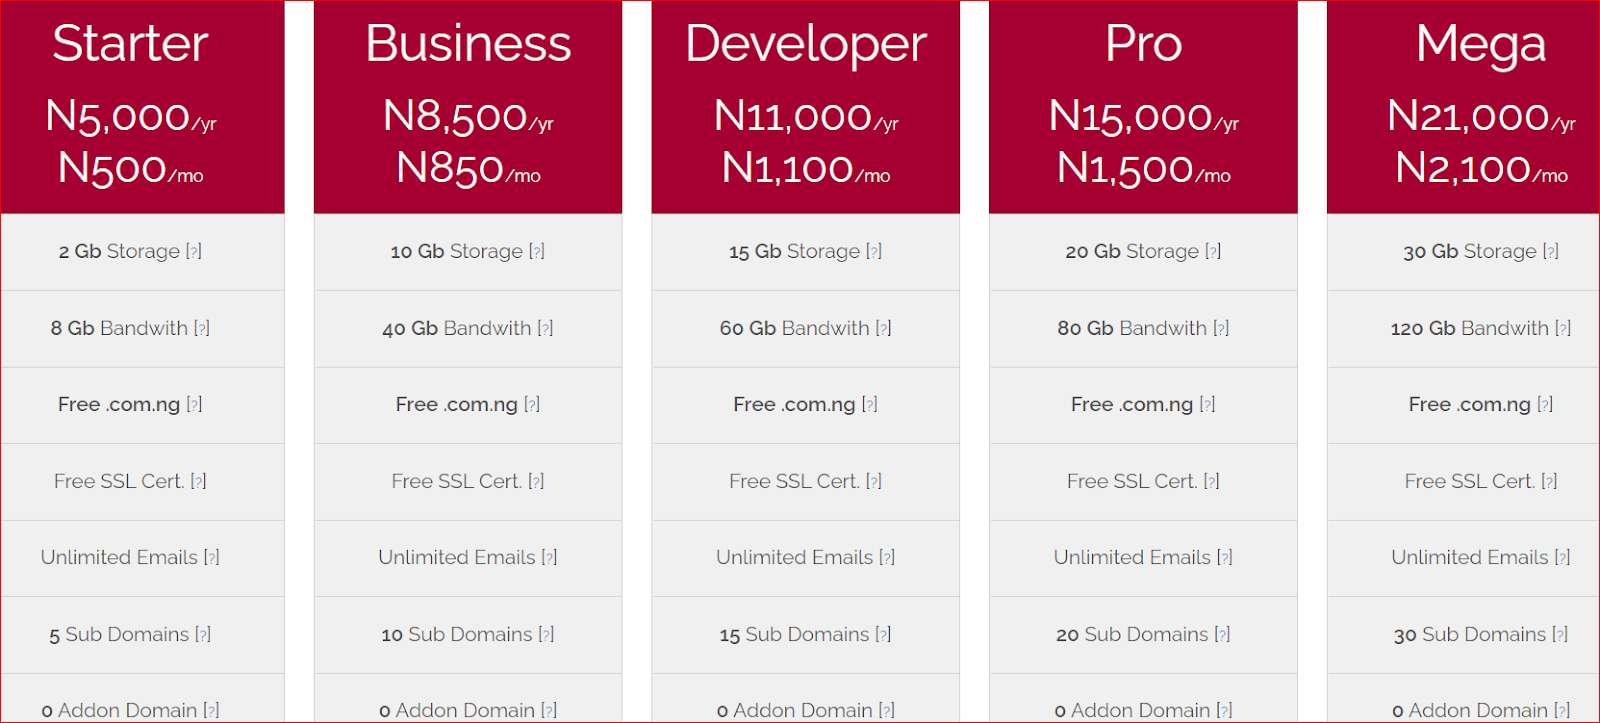Click the 20 Sub Domains feature text
The height and width of the screenshot is (723, 1600).
click(1132, 635)
